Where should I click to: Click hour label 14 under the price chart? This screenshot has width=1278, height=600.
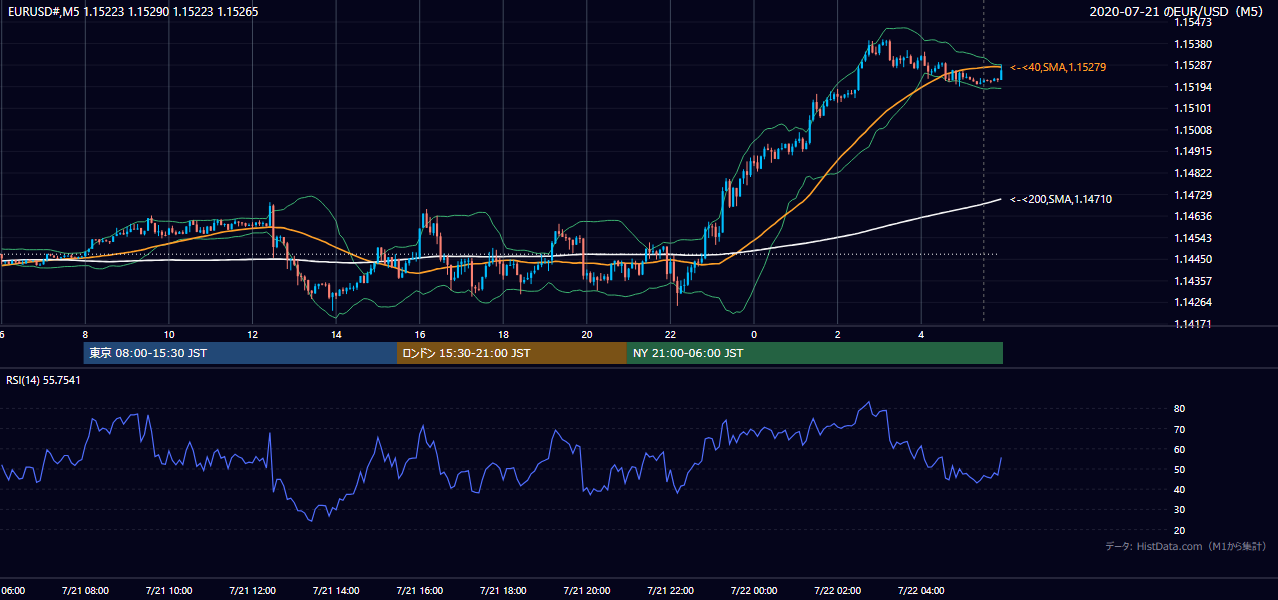click(336, 335)
